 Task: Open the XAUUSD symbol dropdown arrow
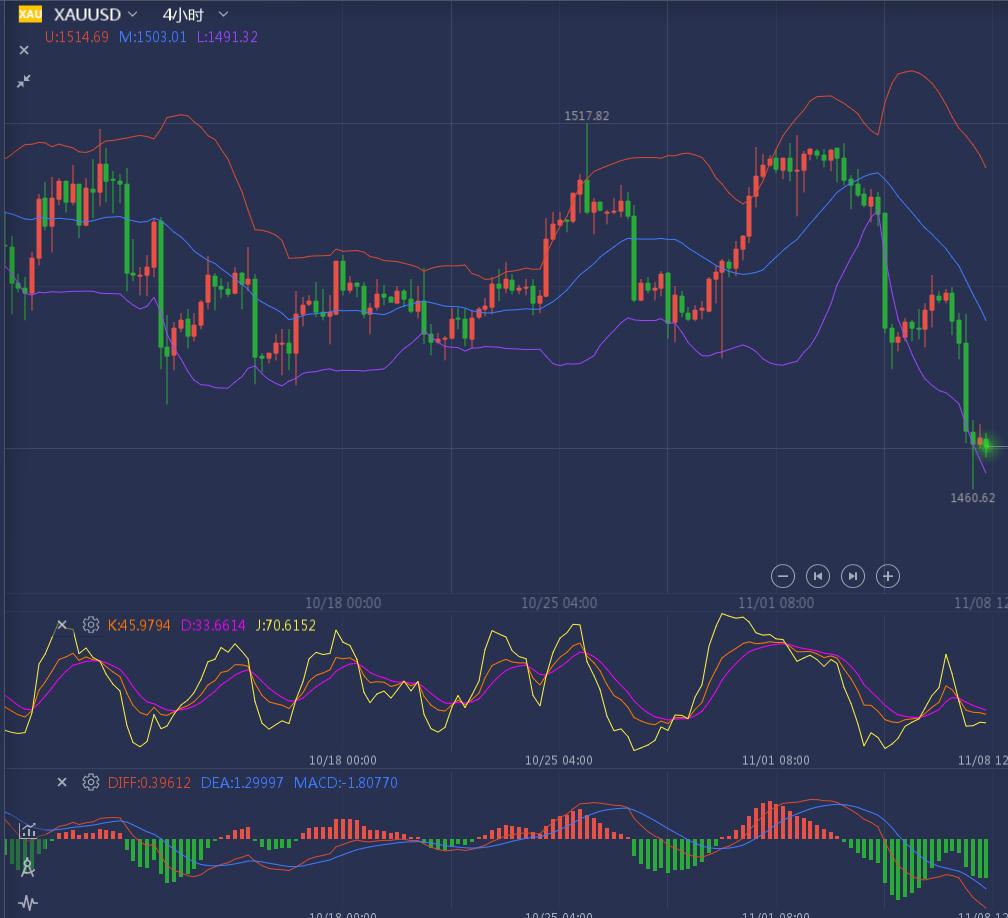point(133,14)
